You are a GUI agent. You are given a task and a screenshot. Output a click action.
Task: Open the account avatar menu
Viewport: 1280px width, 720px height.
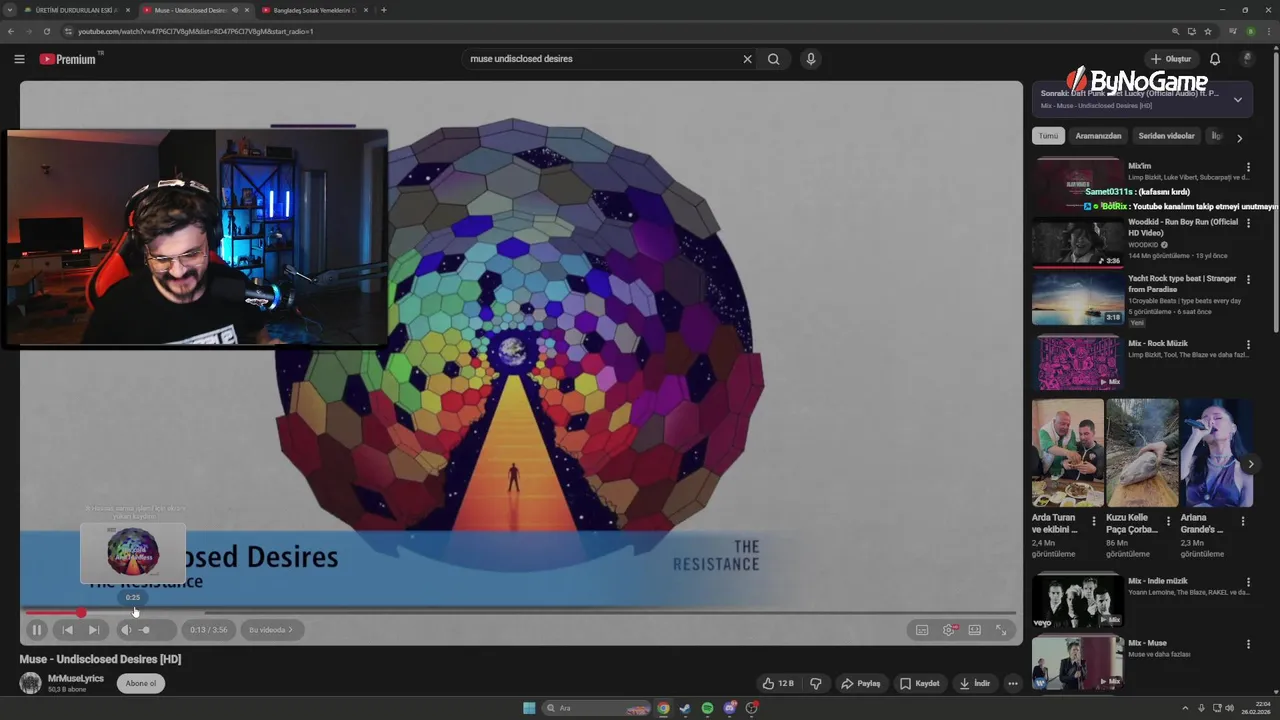coord(1247,59)
